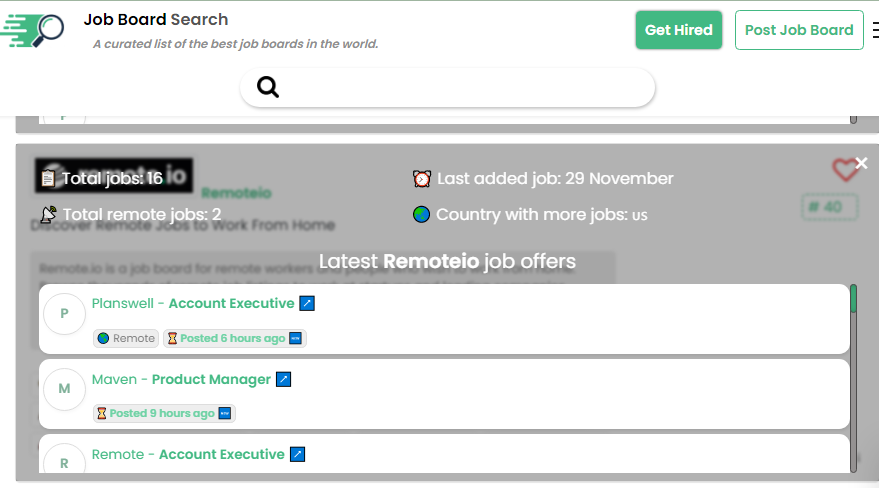This screenshot has width=879, height=488.
Task: Click the Planswell avatar circle with P
Action: pos(65,314)
